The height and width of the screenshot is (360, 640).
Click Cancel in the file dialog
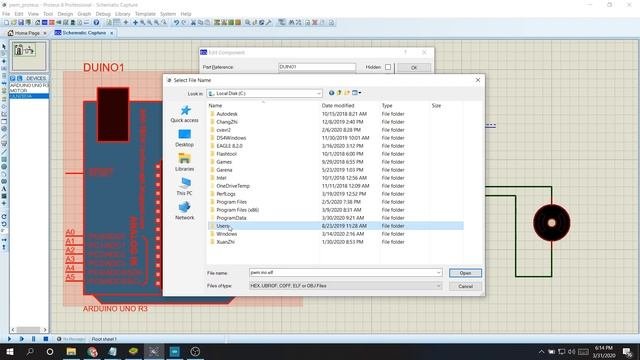tap(465, 286)
